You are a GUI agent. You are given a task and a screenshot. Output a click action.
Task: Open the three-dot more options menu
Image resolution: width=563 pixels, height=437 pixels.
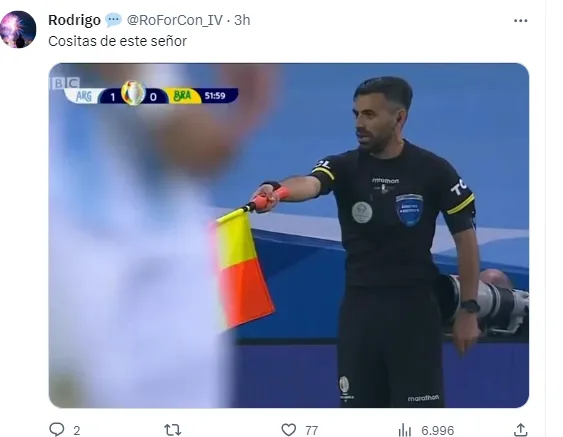520,21
